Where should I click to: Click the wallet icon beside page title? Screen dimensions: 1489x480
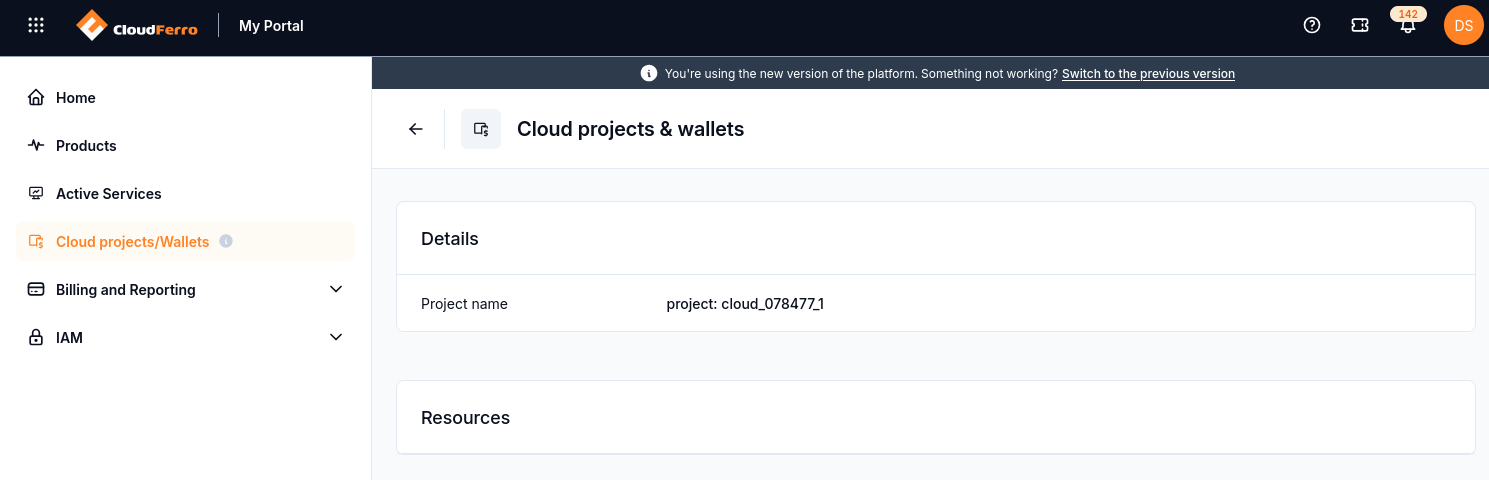(481, 129)
